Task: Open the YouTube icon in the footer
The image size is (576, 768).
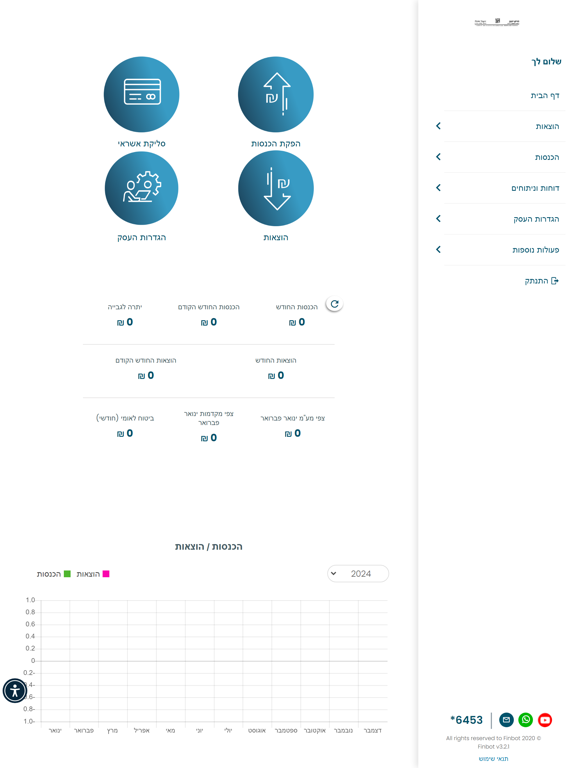Action: pos(545,720)
